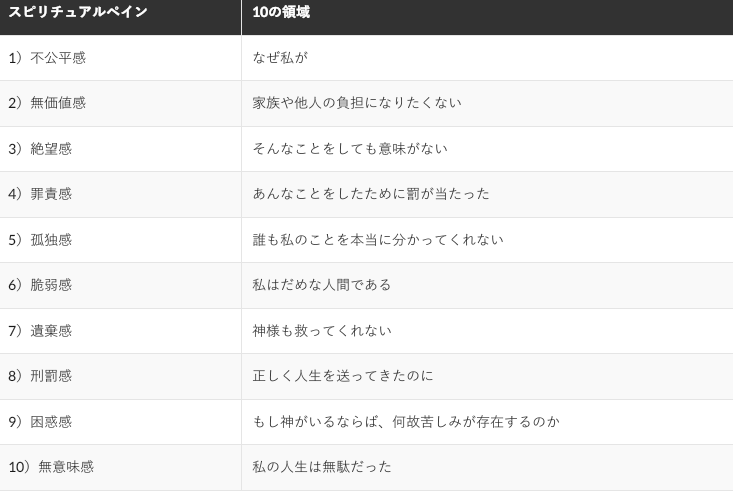Select the 8）刑罰感 row label
Viewport: 733px width, 491px height.
coord(40,376)
